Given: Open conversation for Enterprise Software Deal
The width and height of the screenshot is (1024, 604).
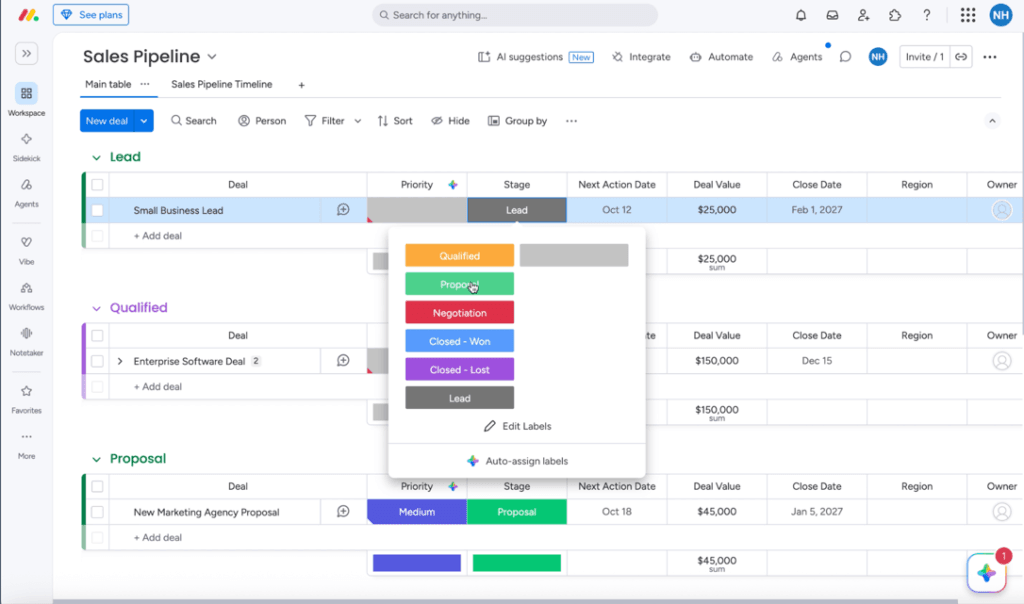Looking at the screenshot, I should (343, 360).
